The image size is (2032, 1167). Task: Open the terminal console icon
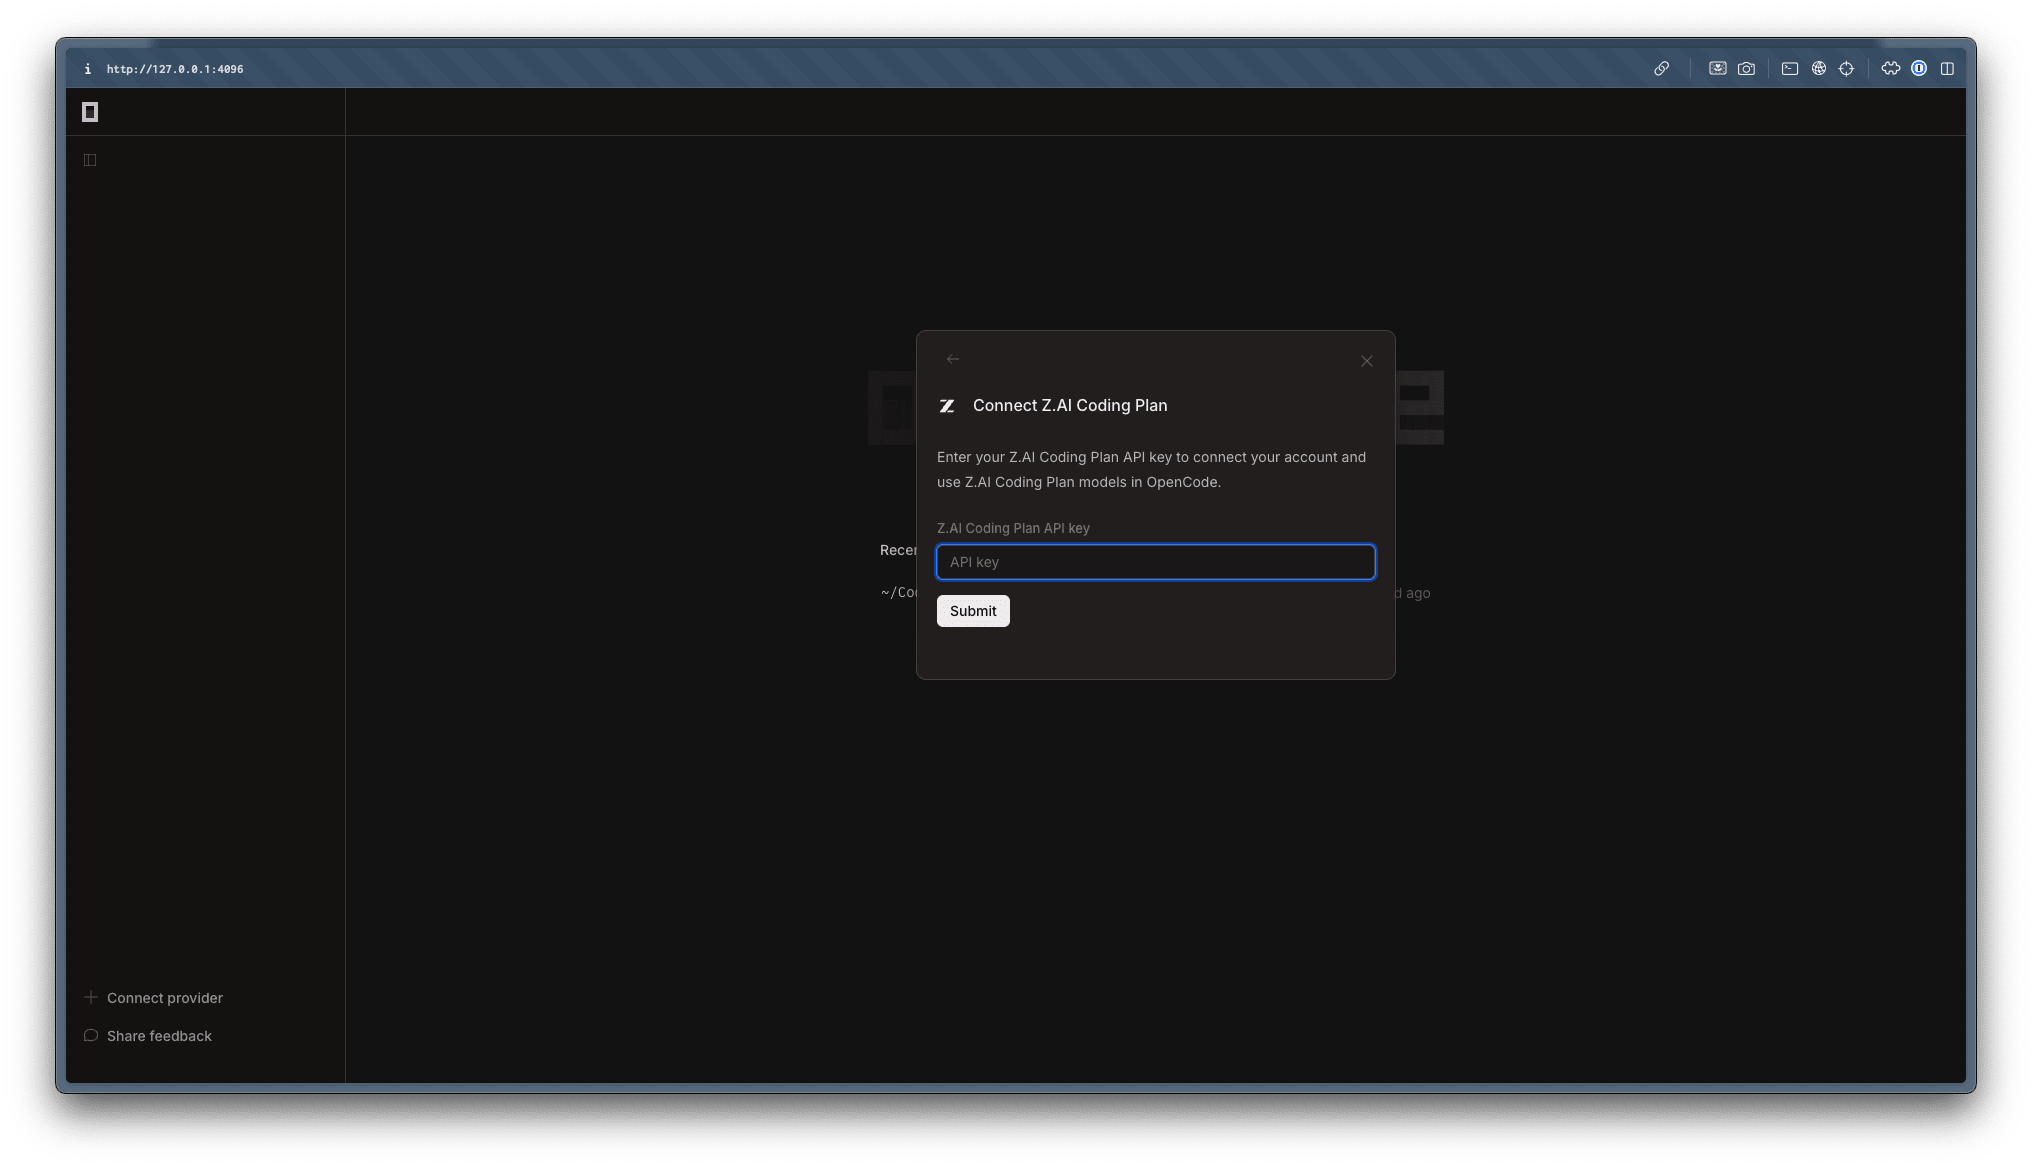[x=1790, y=69]
